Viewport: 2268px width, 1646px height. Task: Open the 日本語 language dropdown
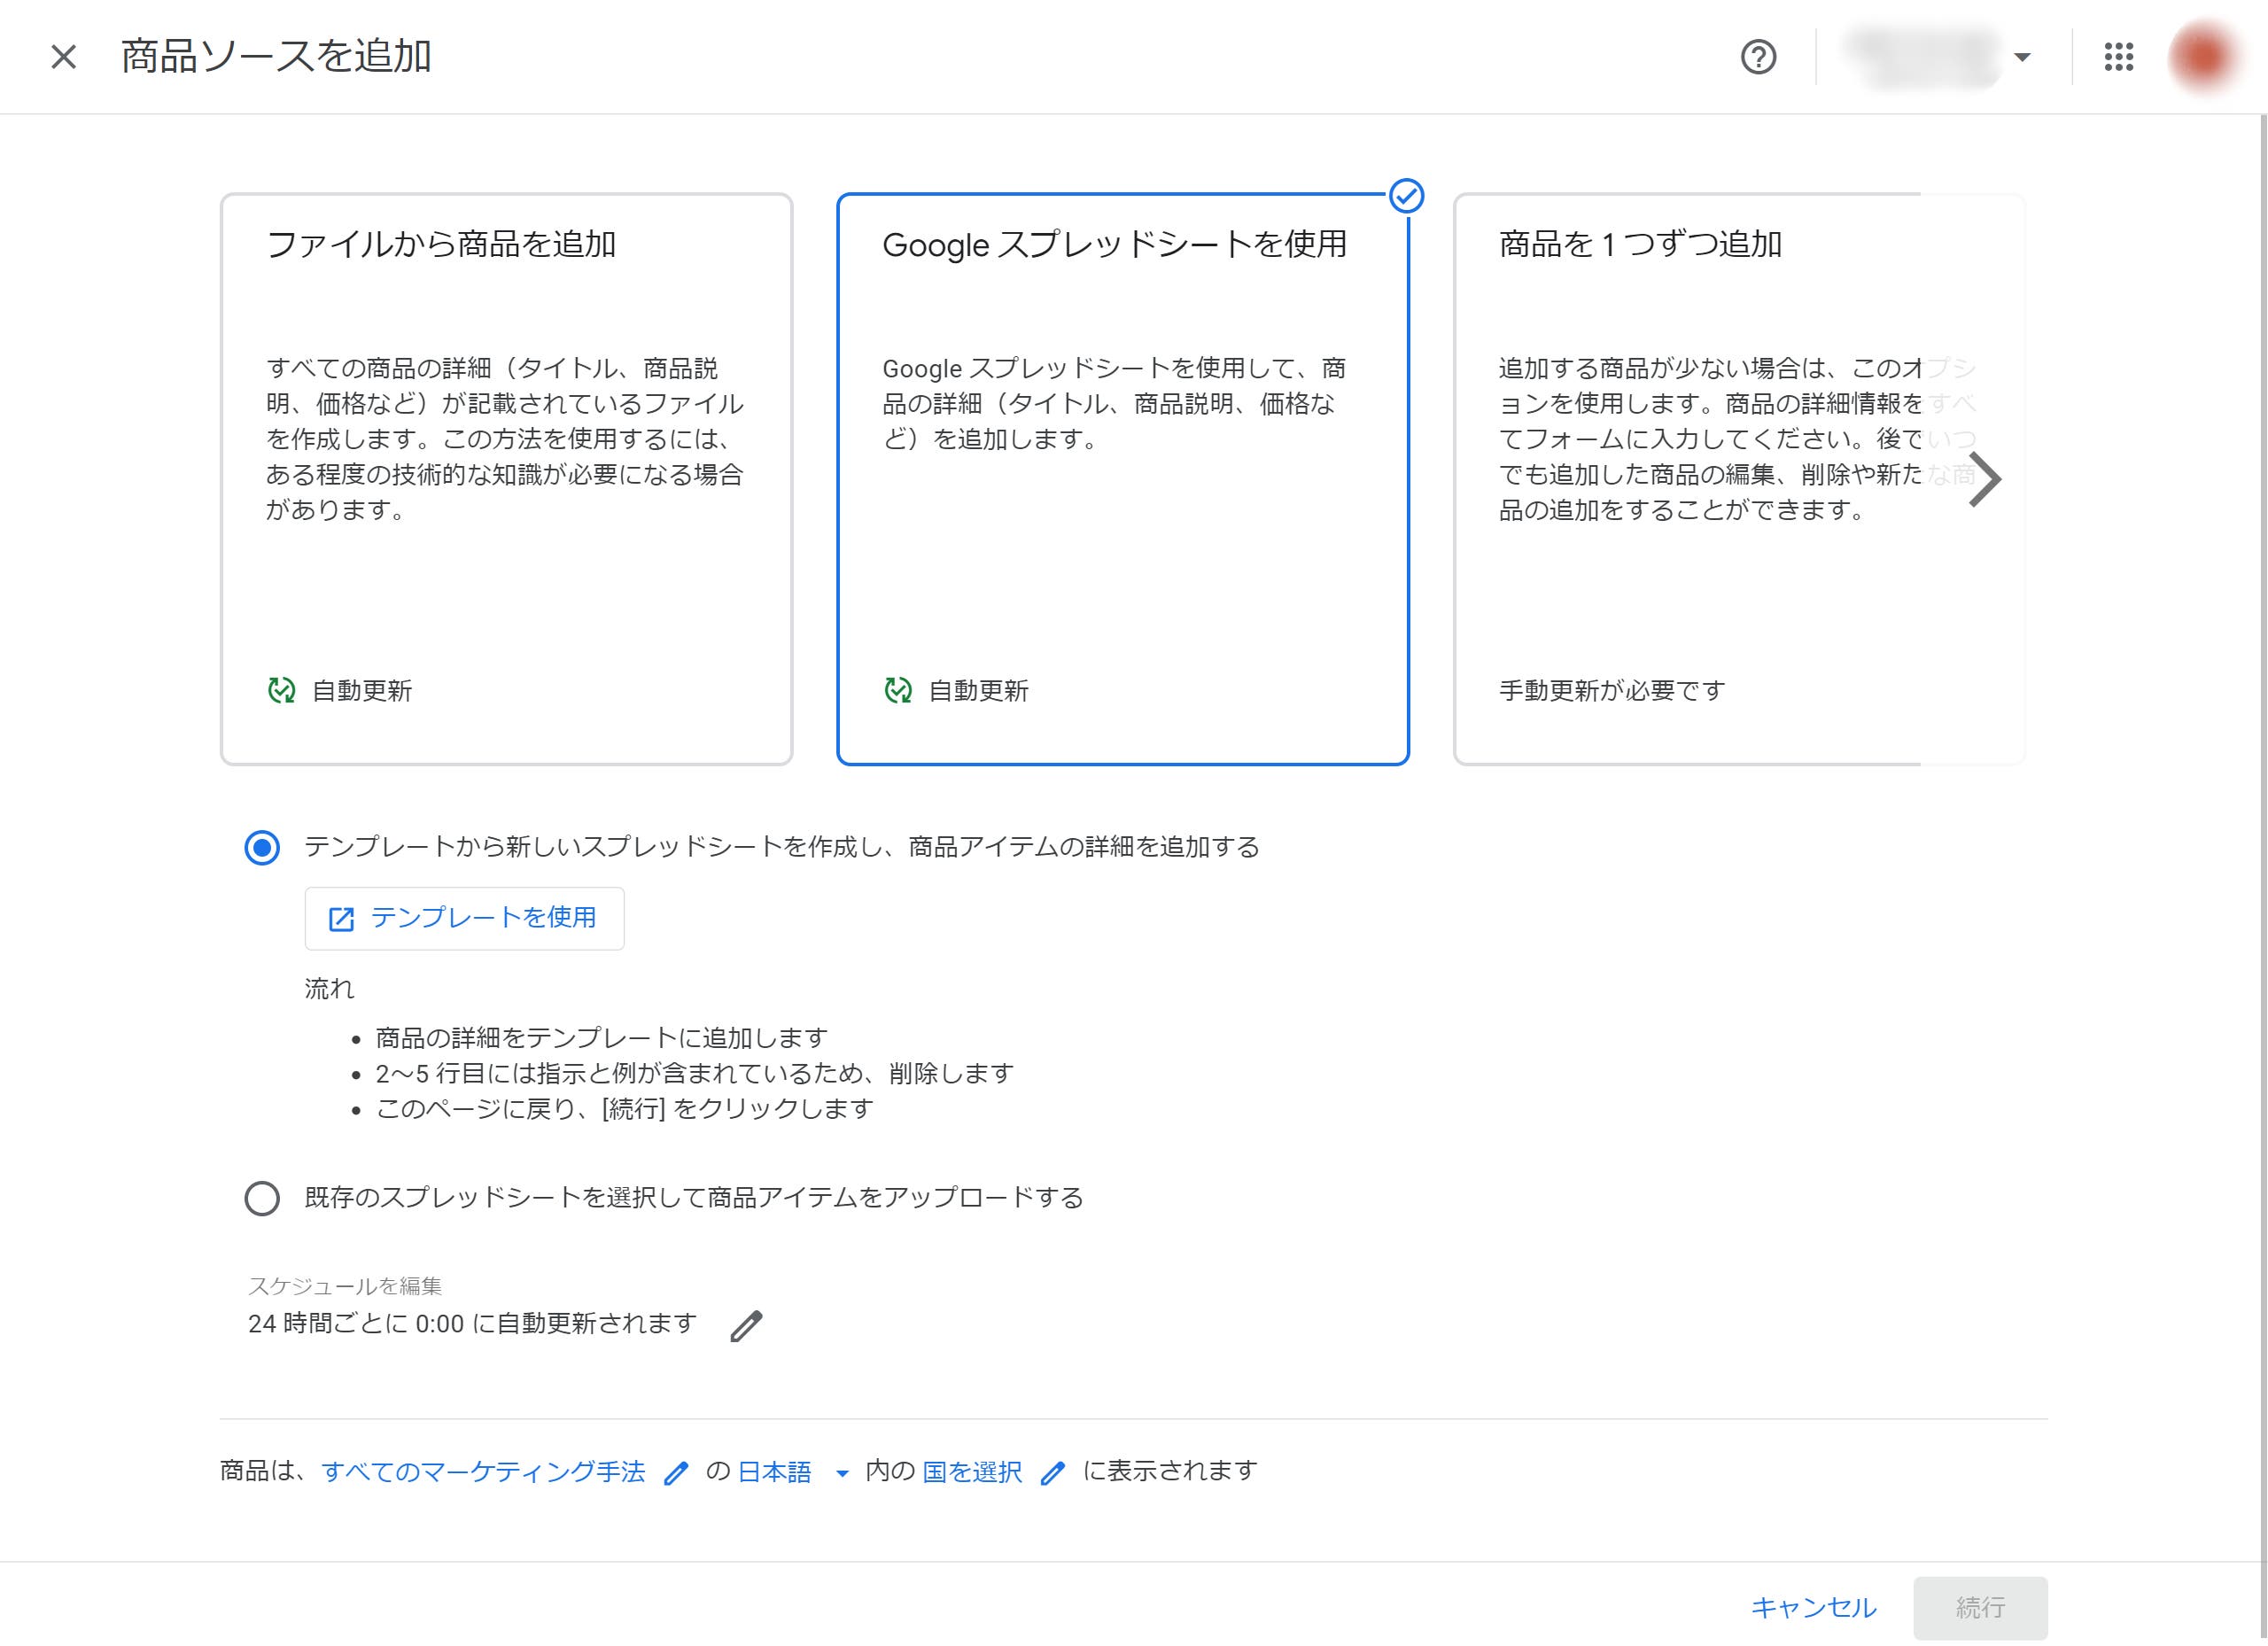[x=794, y=1472]
